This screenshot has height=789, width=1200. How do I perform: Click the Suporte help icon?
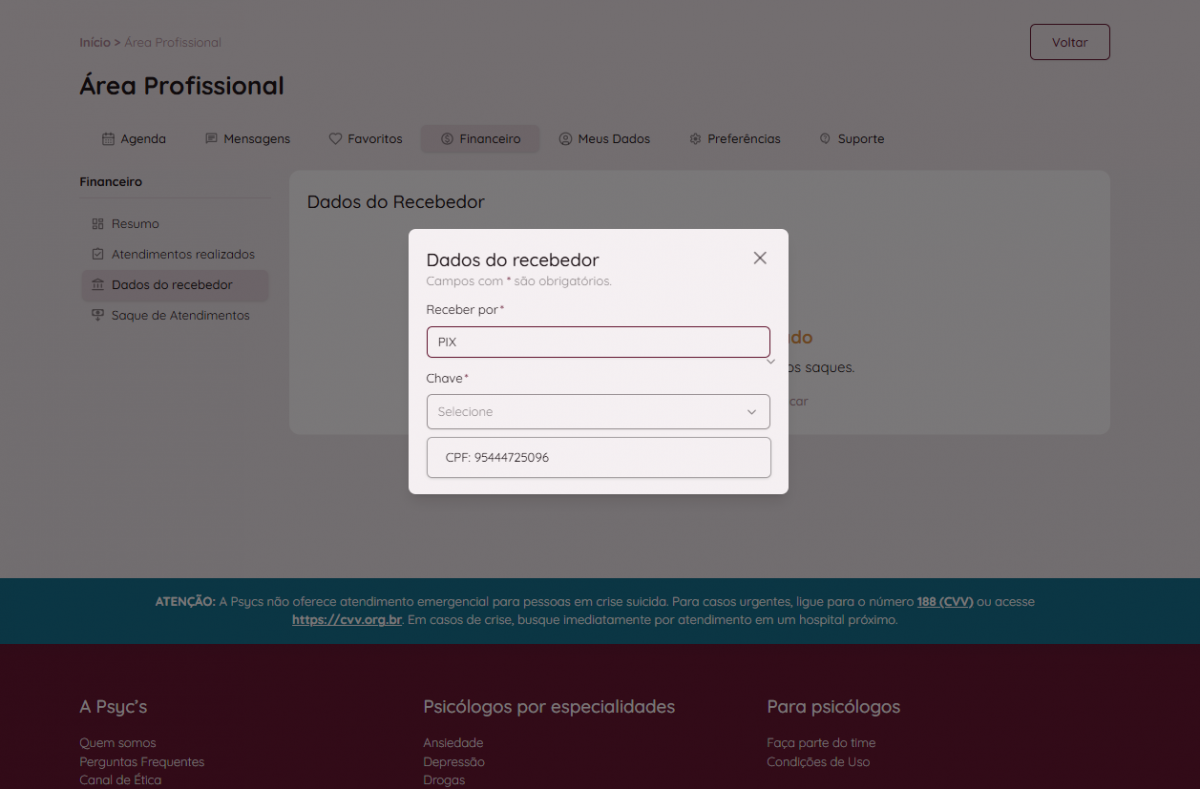click(825, 139)
